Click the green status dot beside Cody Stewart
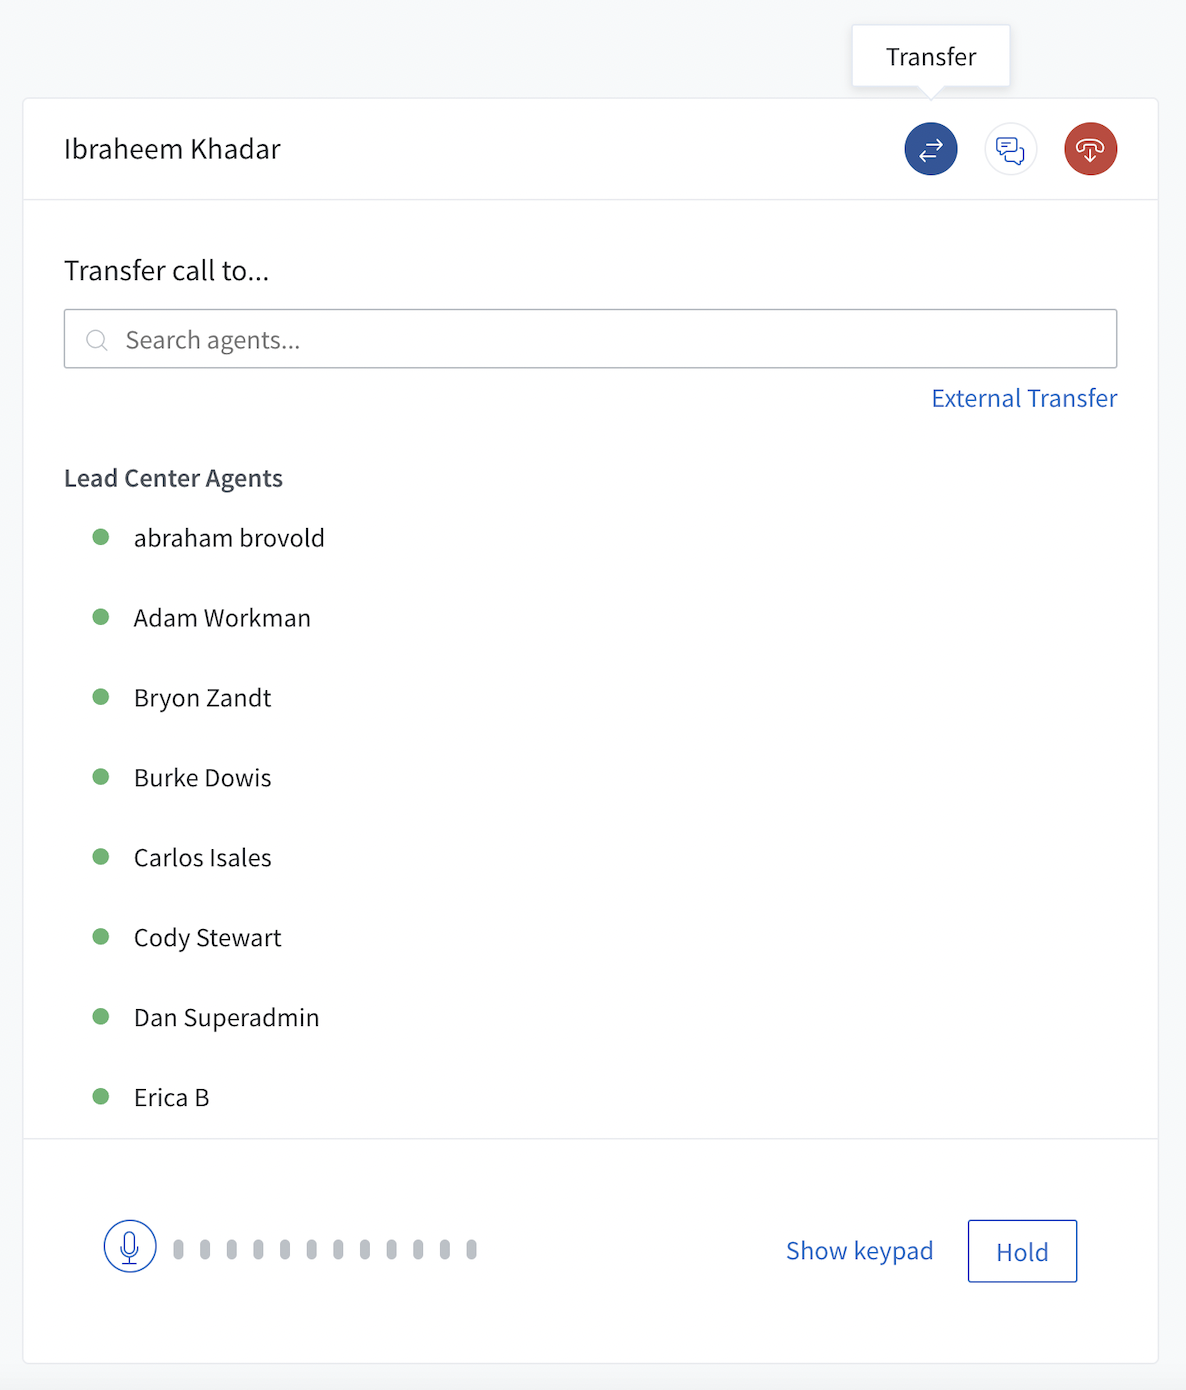This screenshot has width=1186, height=1390. (100, 937)
